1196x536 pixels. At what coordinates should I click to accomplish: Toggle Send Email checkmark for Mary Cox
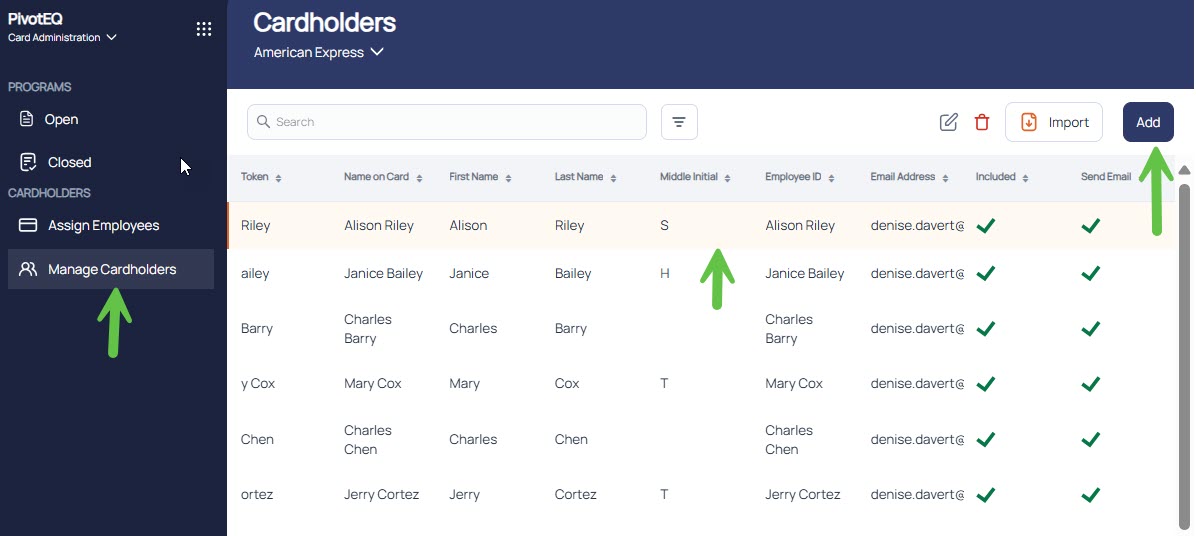point(1091,384)
